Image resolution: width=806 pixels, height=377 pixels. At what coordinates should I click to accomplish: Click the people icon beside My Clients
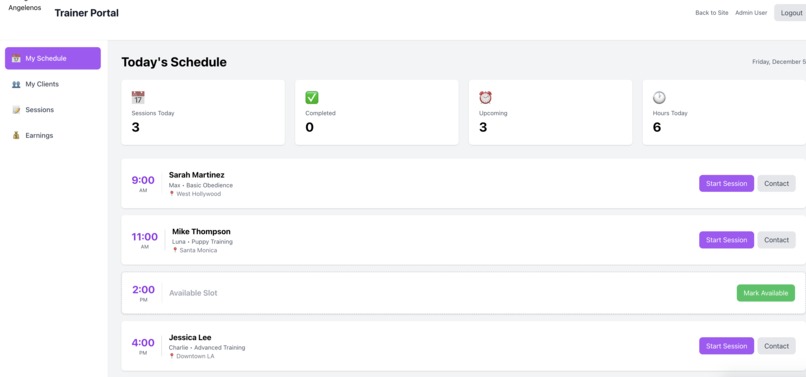pyautogui.click(x=16, y=84)
